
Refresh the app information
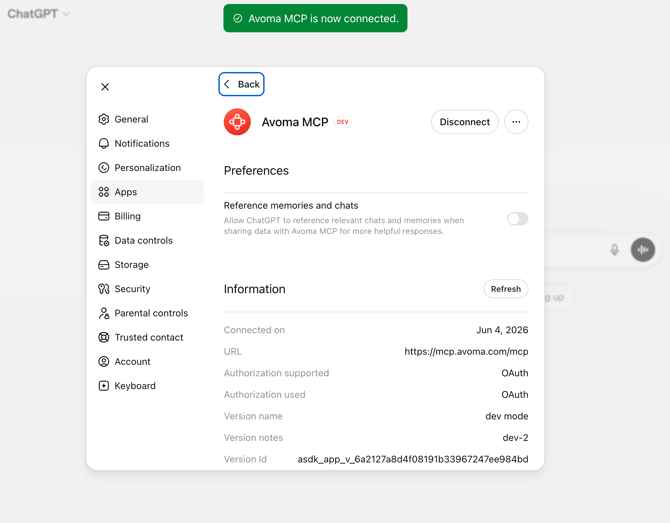[506, 289]
